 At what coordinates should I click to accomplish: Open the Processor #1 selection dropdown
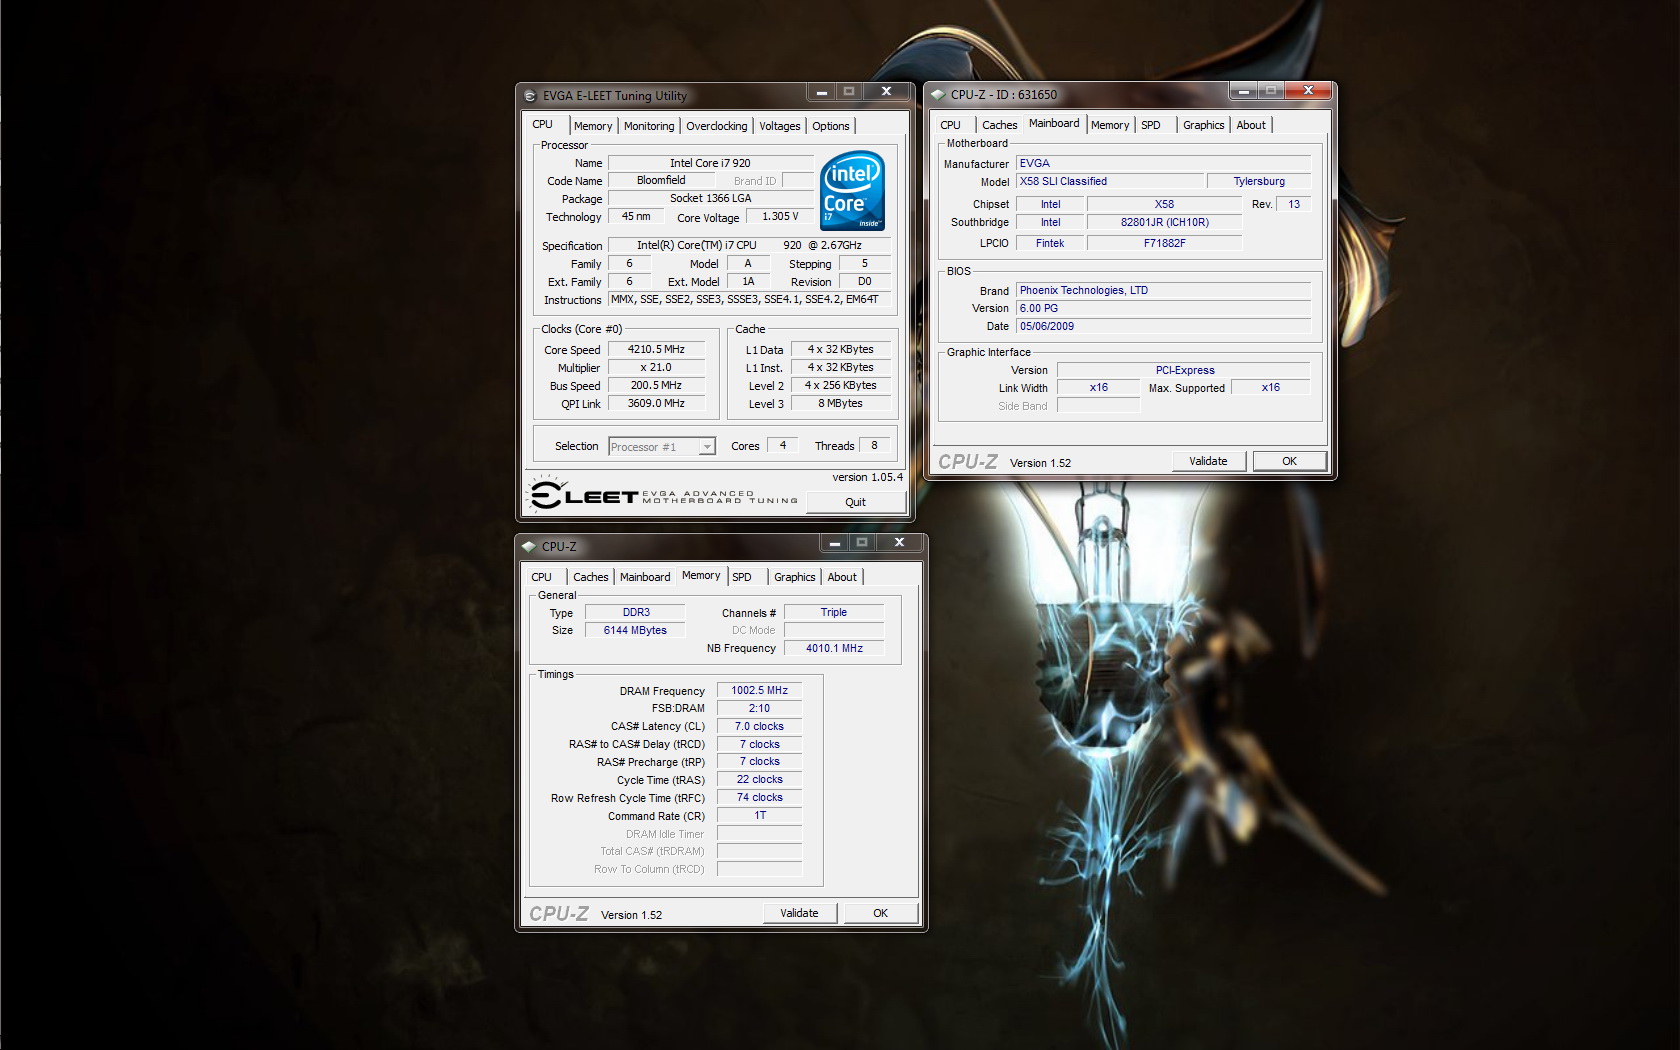(x=707, y=447)
